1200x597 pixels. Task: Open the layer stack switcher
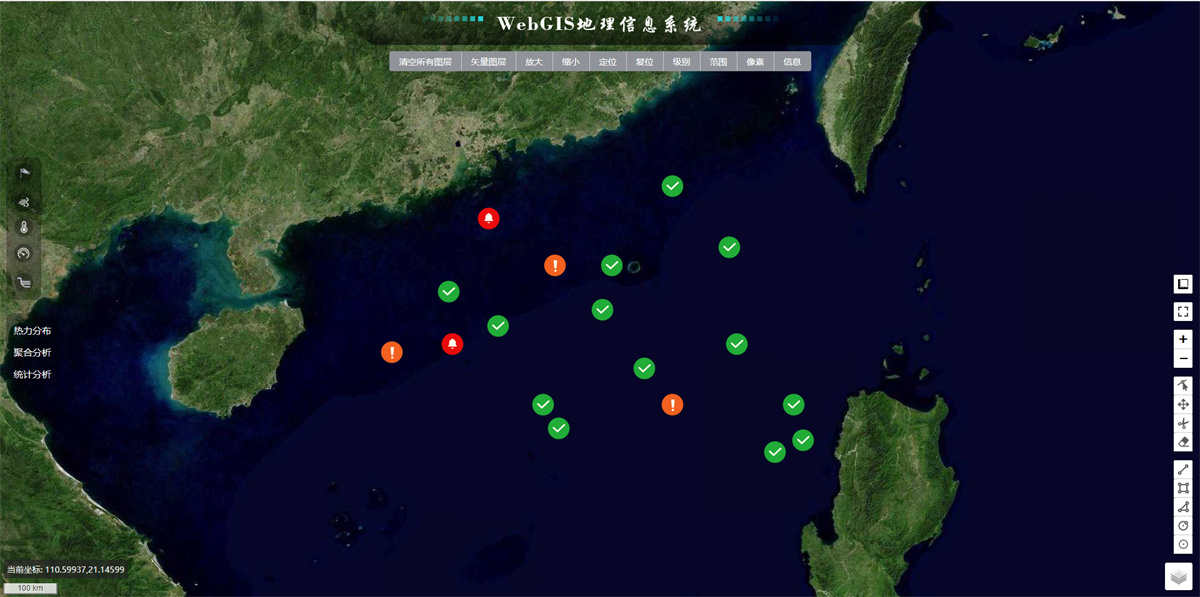(x=1179, y=577)
